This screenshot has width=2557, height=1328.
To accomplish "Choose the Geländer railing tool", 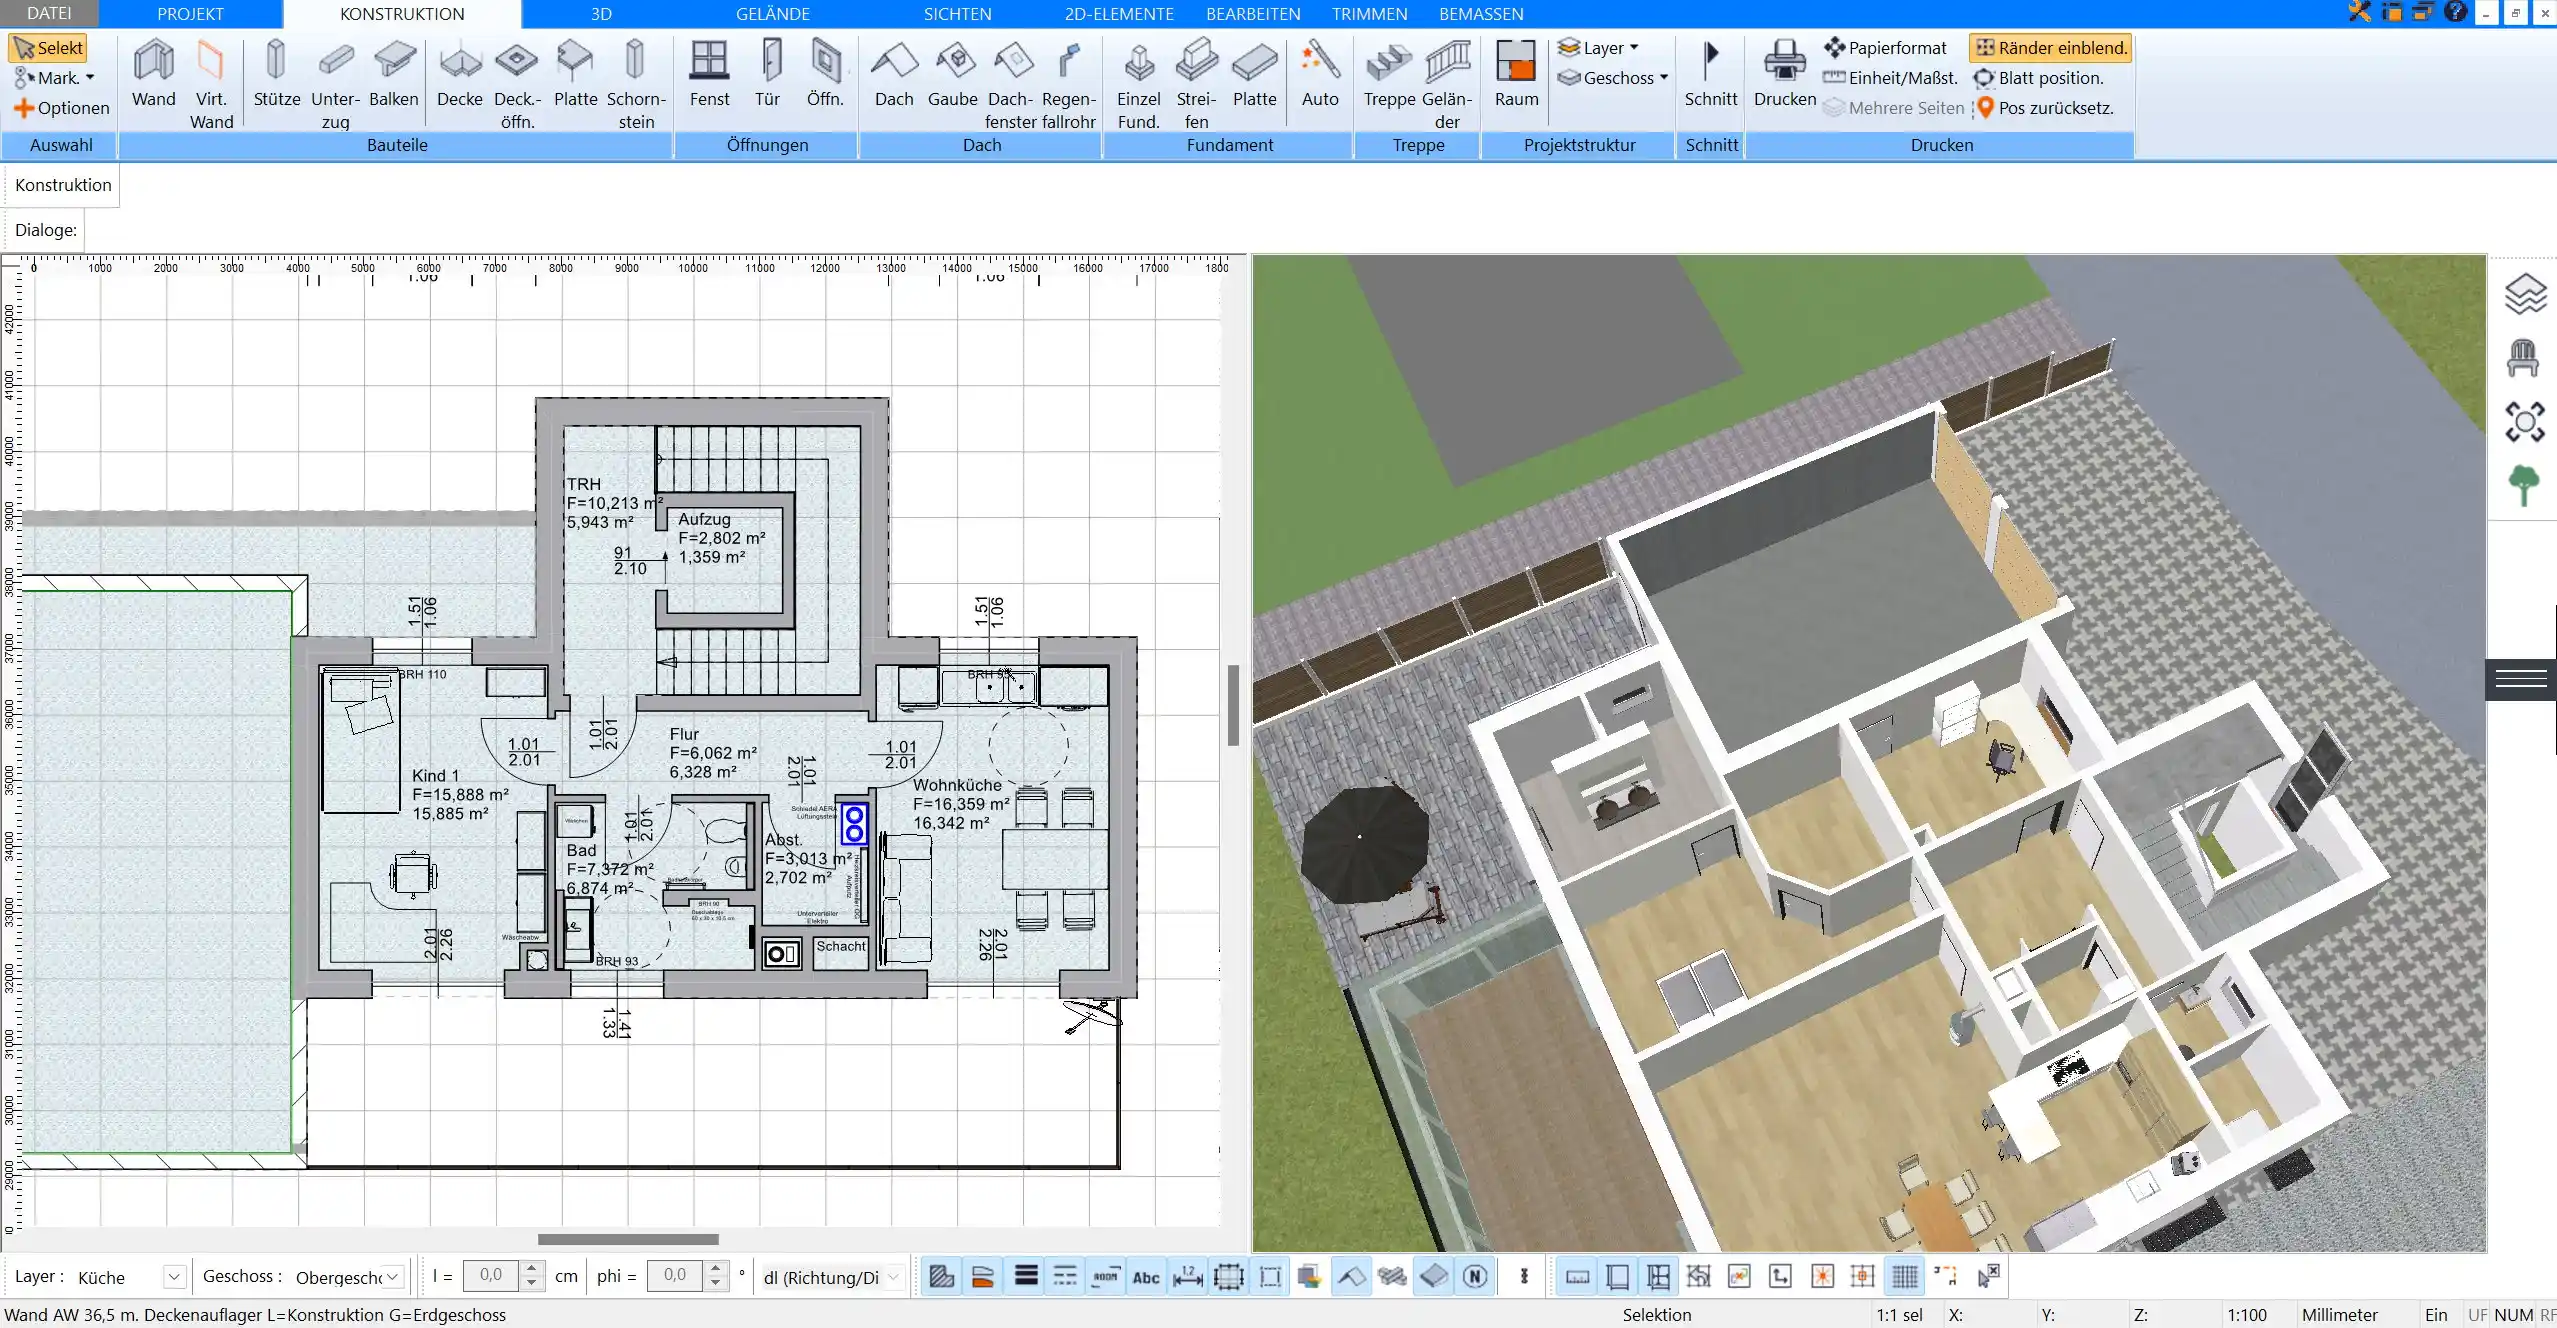I will click(1447, 84).
